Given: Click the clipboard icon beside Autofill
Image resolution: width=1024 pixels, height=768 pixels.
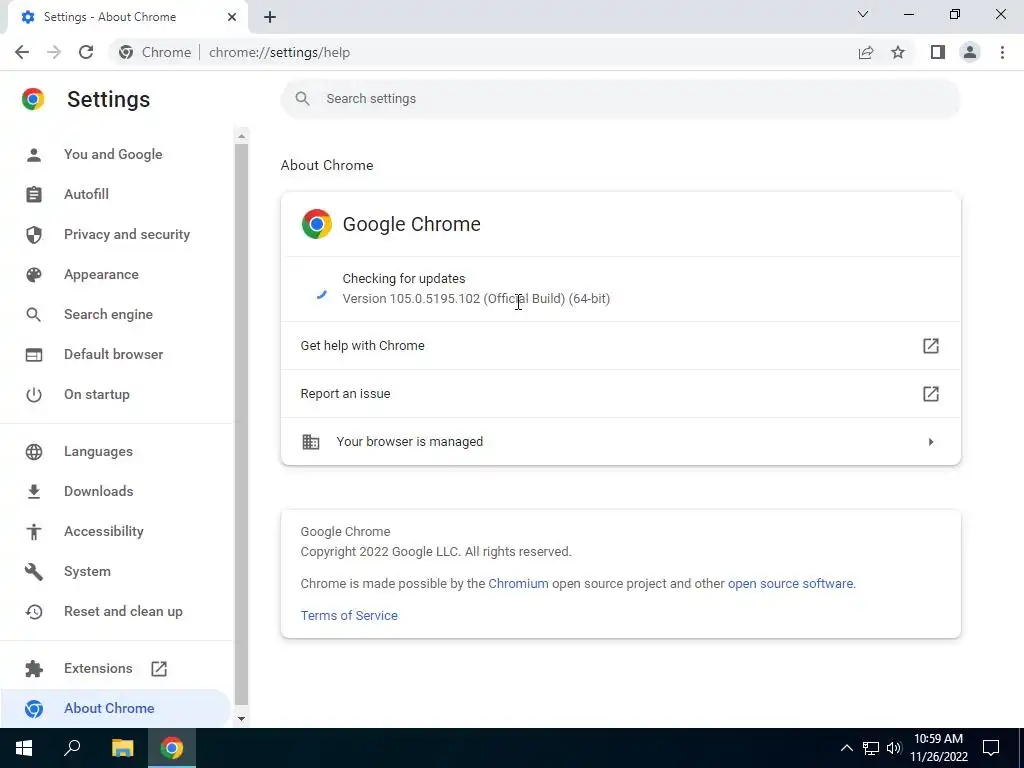Looking at the screenshot, I should pyautogui.click(x=34, y=195).
